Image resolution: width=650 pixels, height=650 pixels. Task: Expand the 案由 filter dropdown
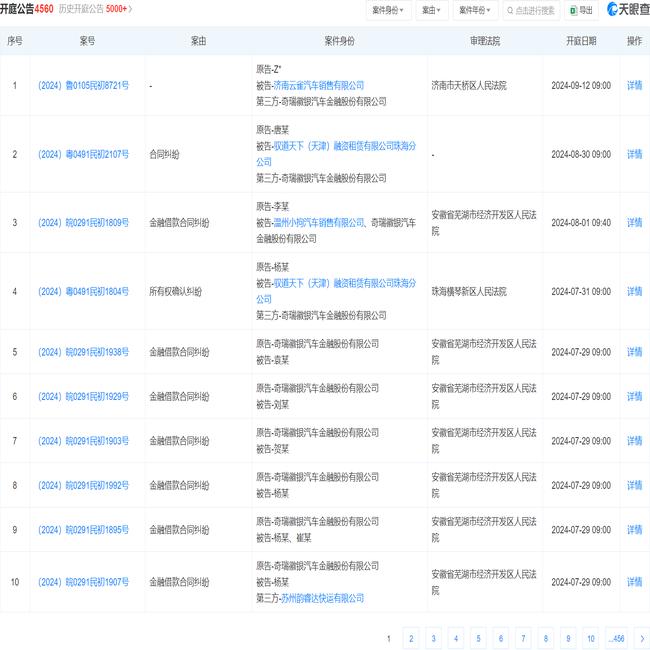pos(432,10)
